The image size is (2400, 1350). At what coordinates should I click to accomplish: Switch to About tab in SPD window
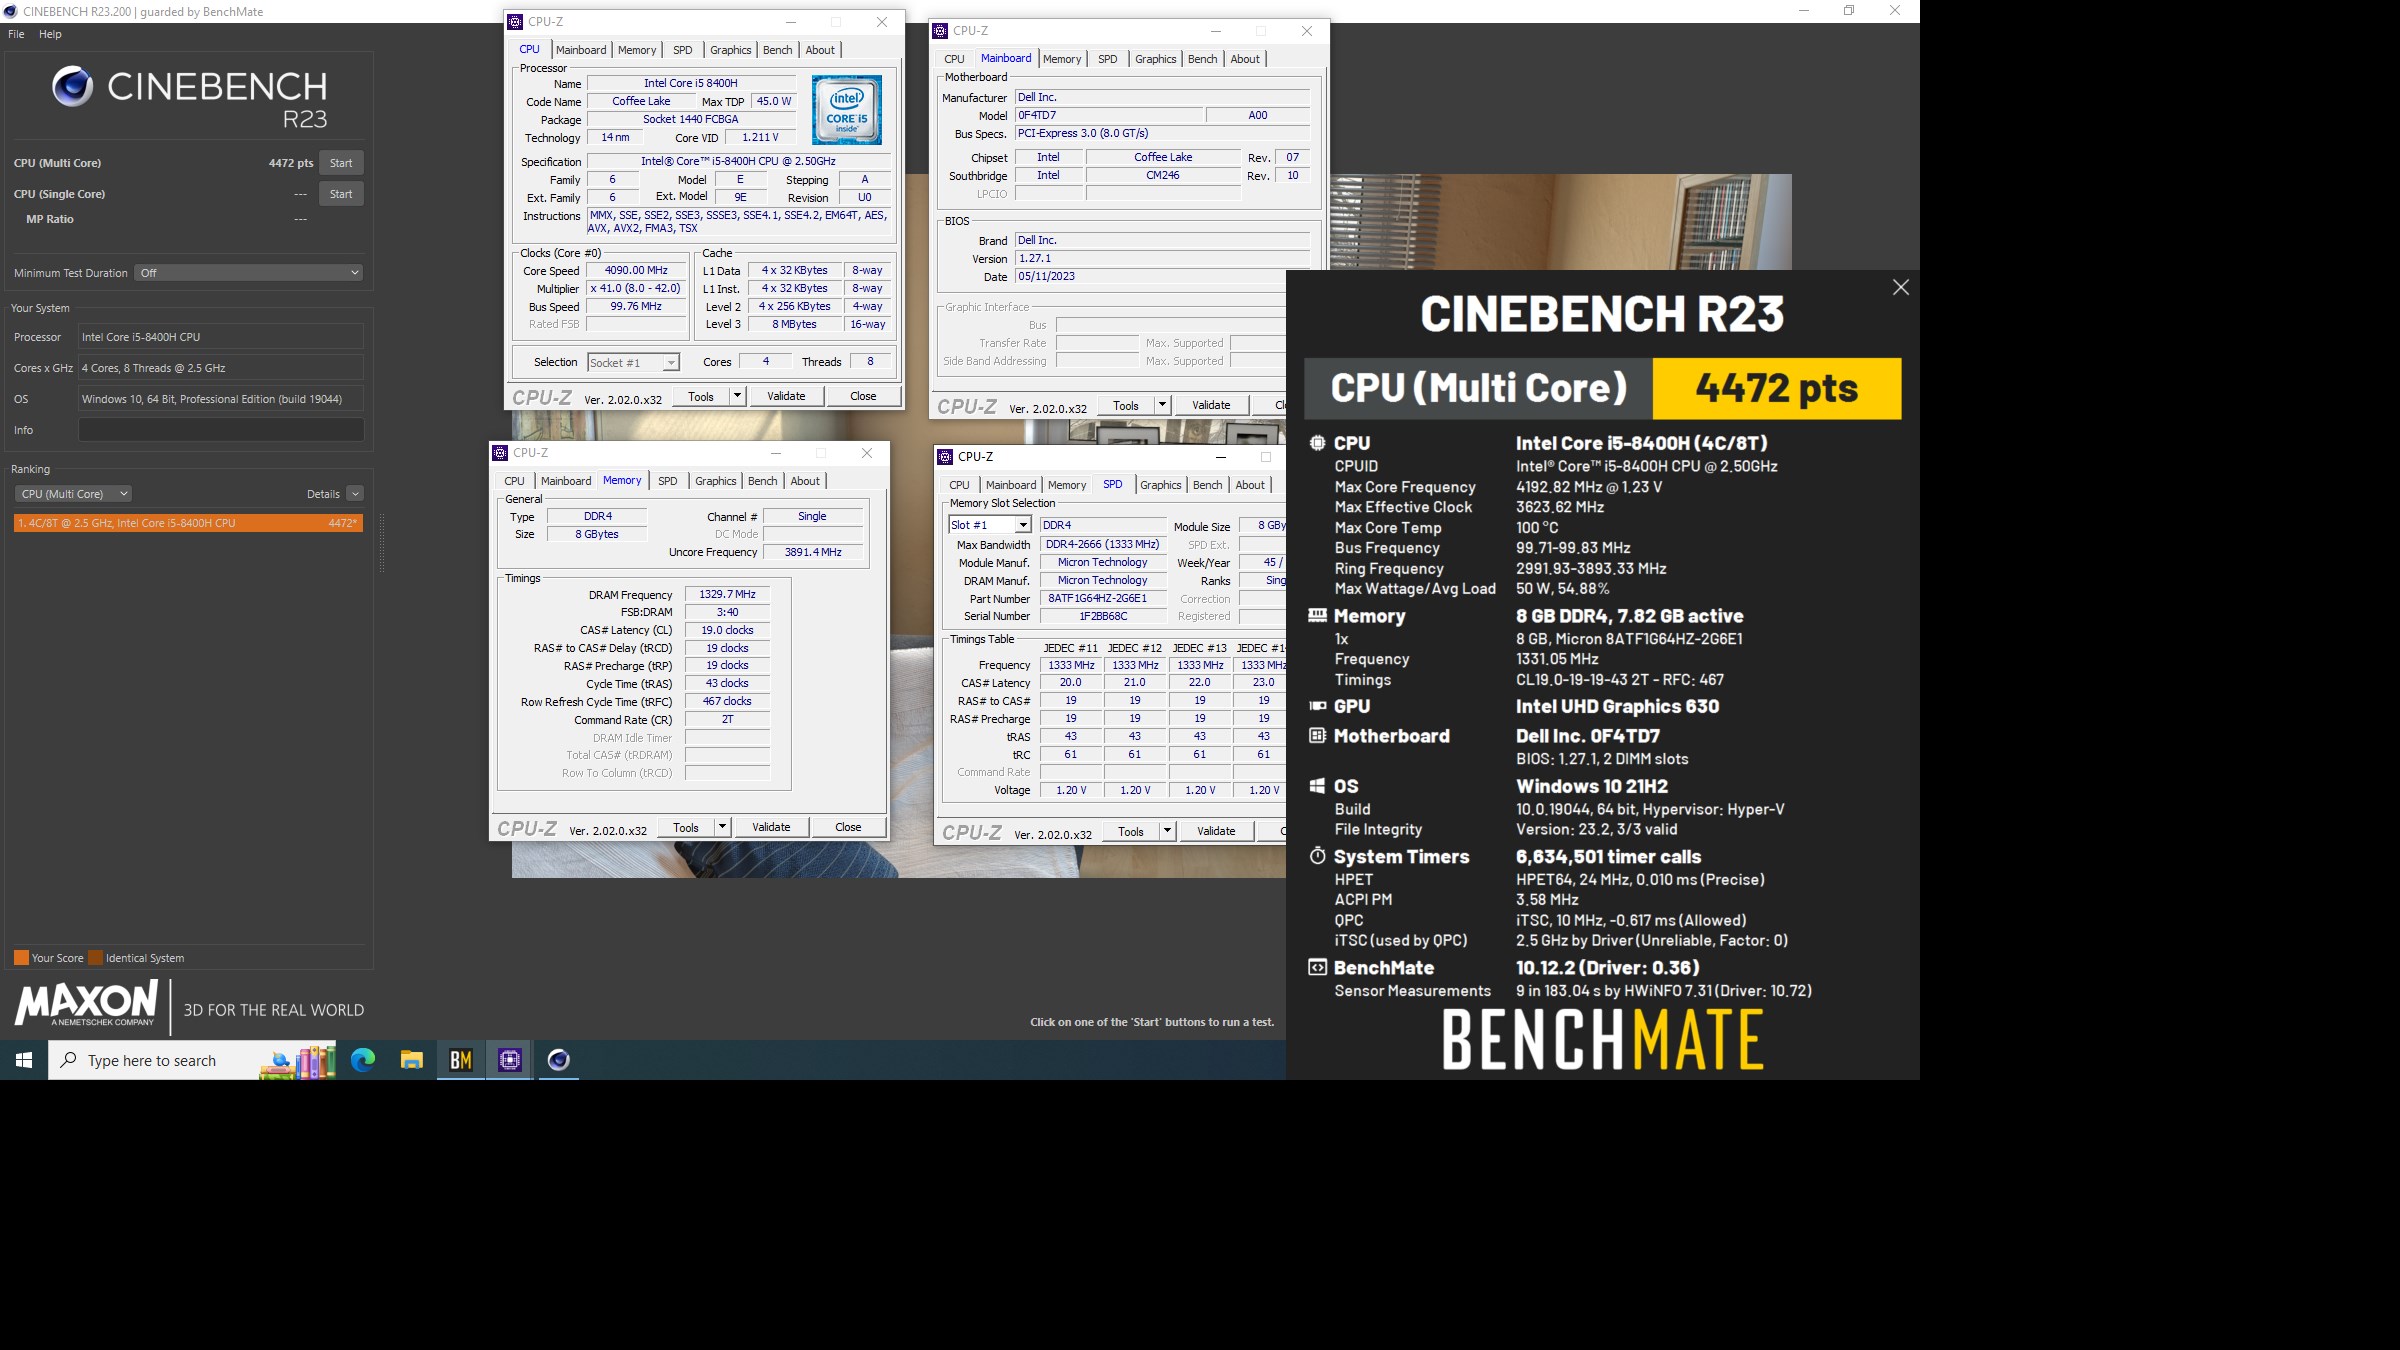(x=1249, y=485)
